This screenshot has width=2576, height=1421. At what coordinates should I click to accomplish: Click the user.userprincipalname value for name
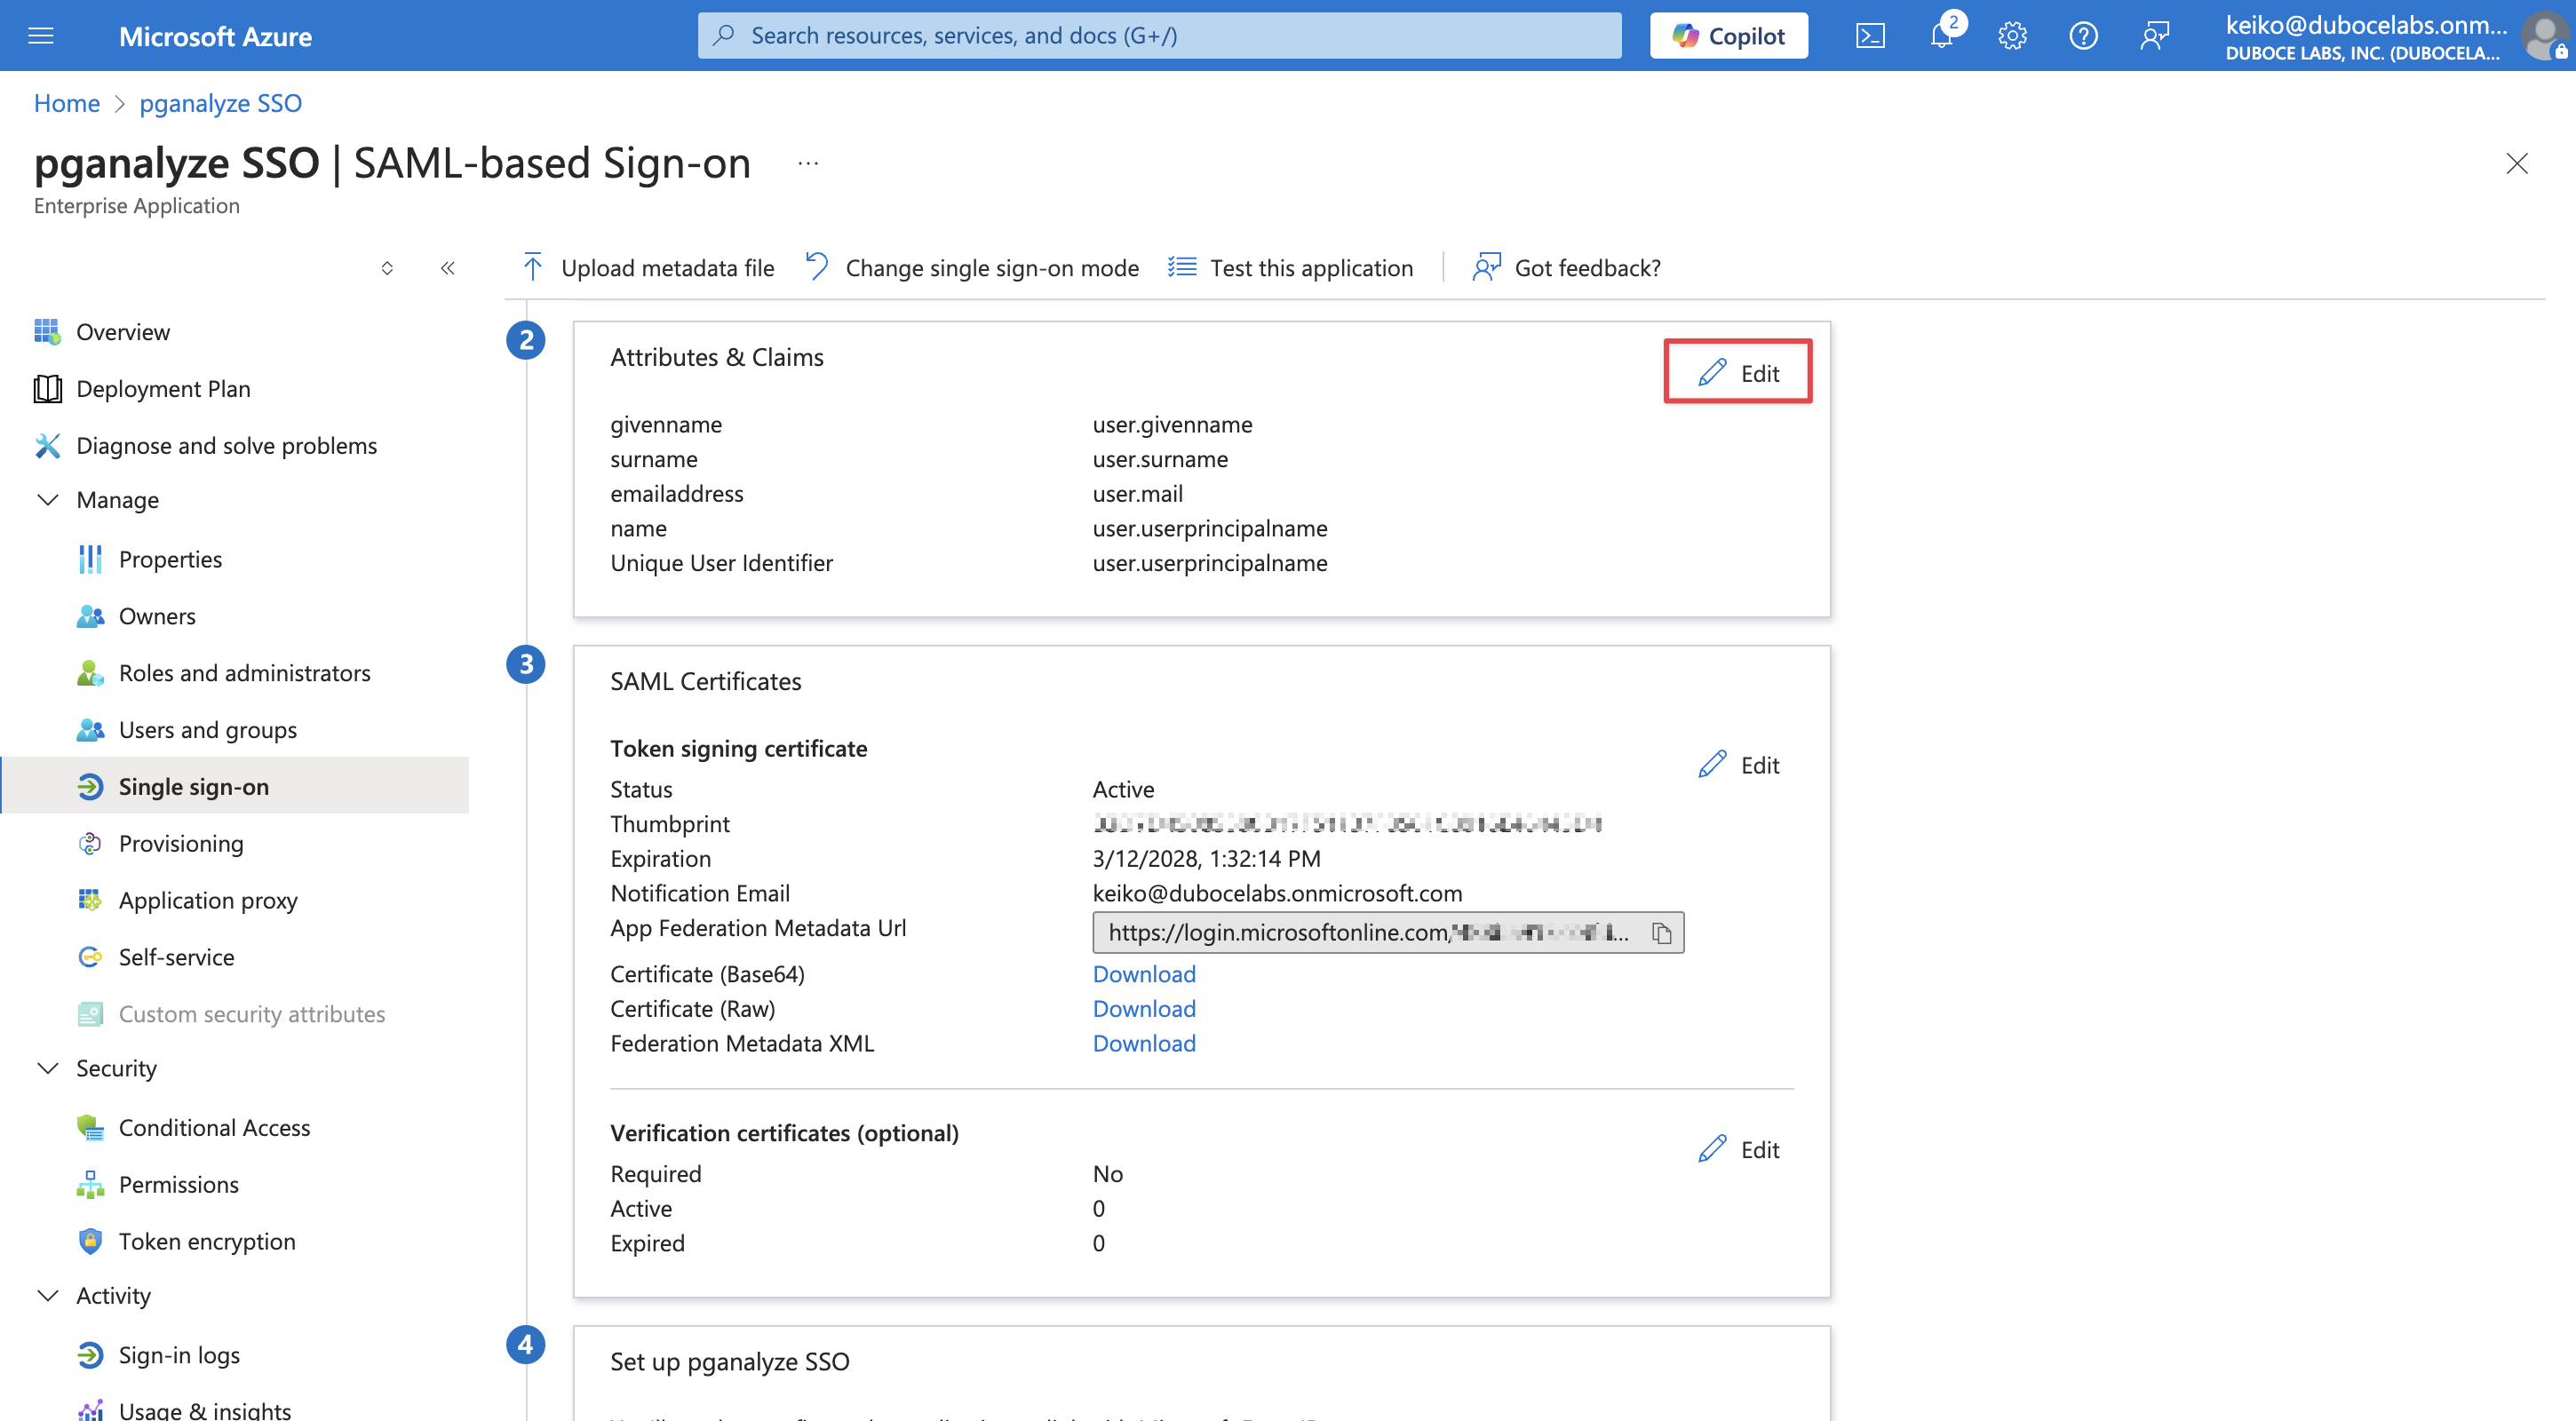pos(1210,528)
